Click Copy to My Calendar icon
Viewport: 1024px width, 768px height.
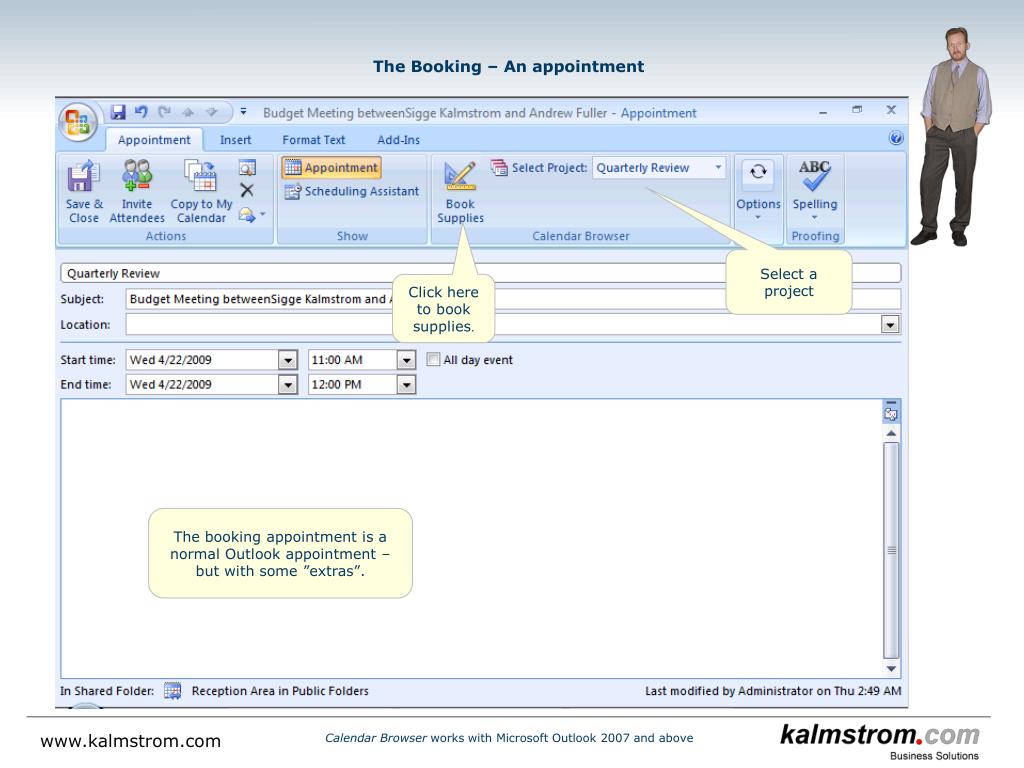tap(200, 176)
